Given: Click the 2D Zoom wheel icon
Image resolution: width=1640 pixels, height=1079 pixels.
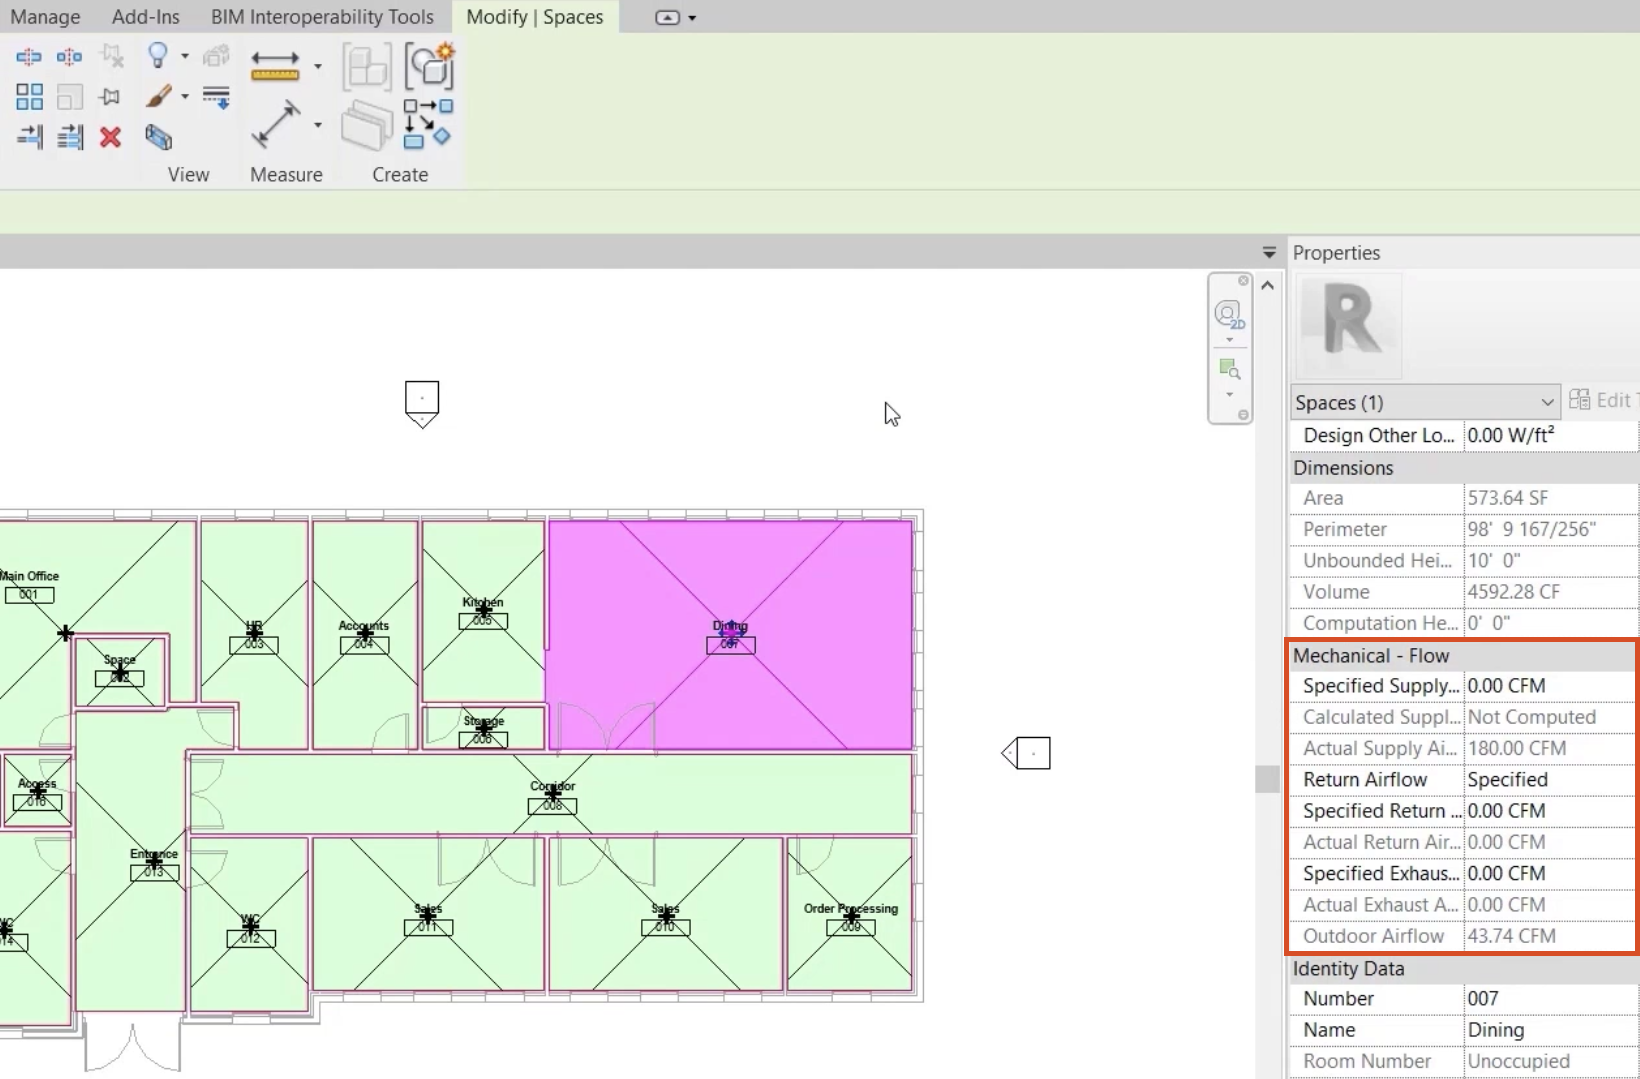Looking at the screenshot, I should 1229,314.
